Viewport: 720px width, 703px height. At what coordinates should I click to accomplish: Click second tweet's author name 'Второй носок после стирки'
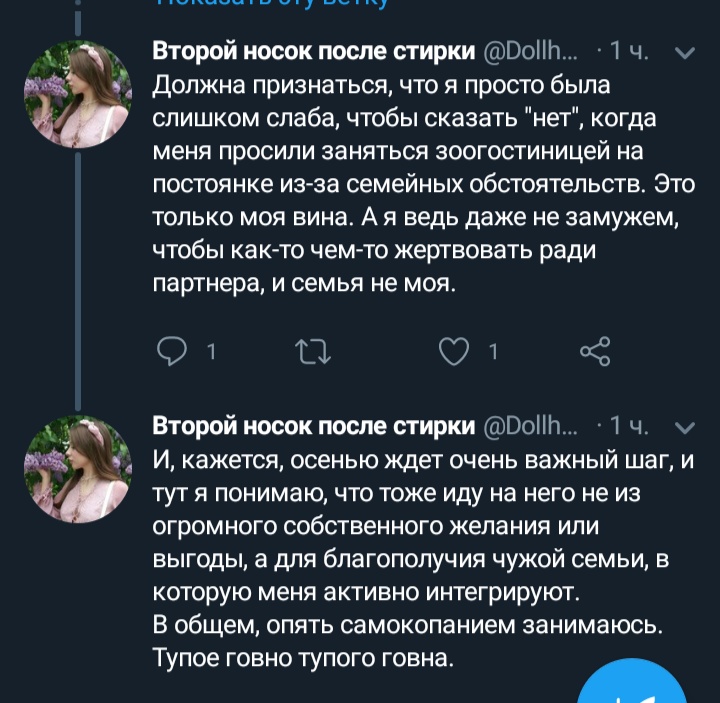tap(312, 428)
